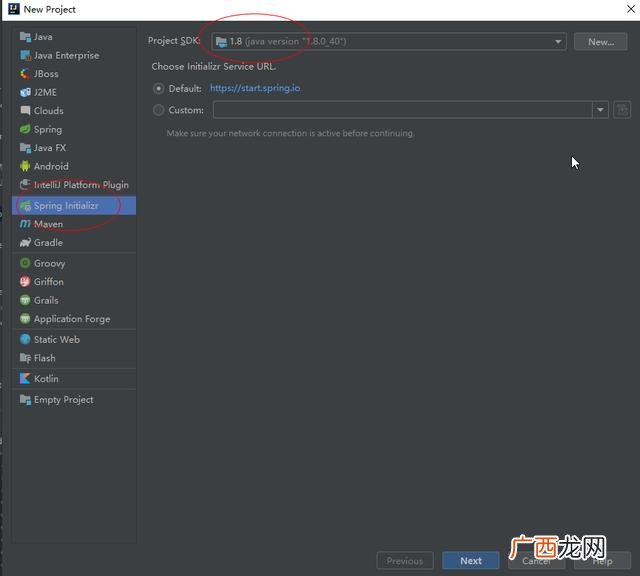Select the Clouds label

49,111
